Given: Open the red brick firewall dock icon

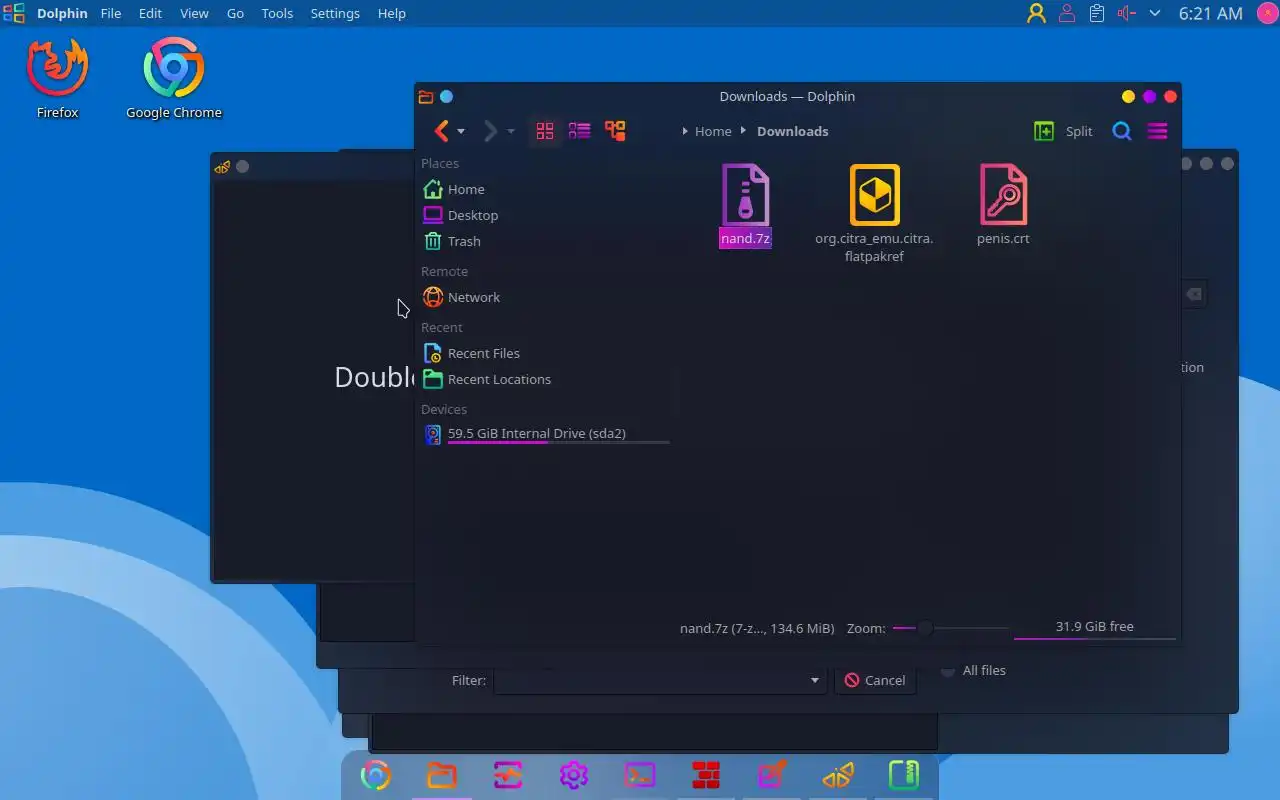Looking at the screenshot, I should point(706,775).
